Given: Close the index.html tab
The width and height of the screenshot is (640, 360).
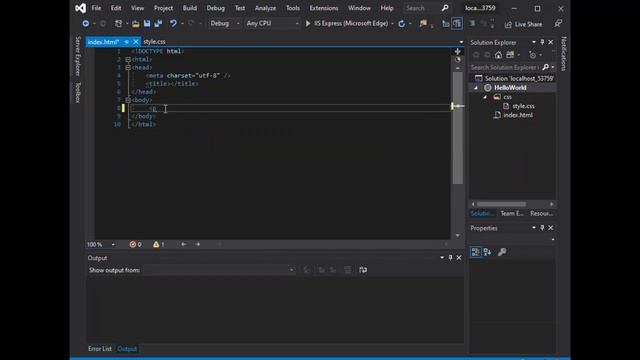Looking at the screenshot, I should pos(136,42).
